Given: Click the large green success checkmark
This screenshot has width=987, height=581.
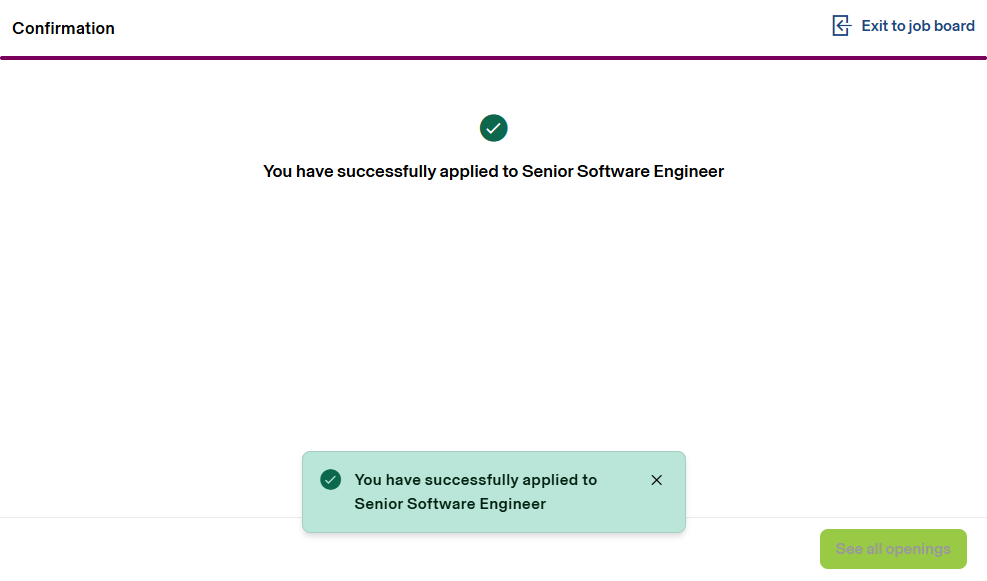Looking at the screenshot, I should click(x=493, y=128).
